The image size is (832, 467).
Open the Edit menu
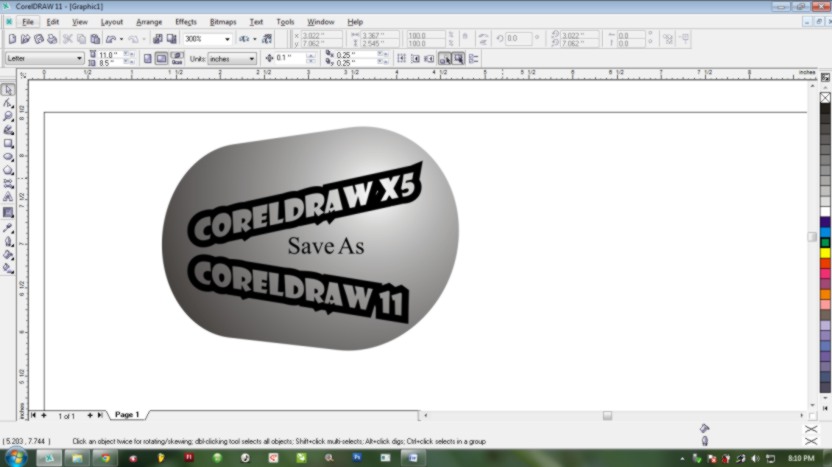[53, 22]
